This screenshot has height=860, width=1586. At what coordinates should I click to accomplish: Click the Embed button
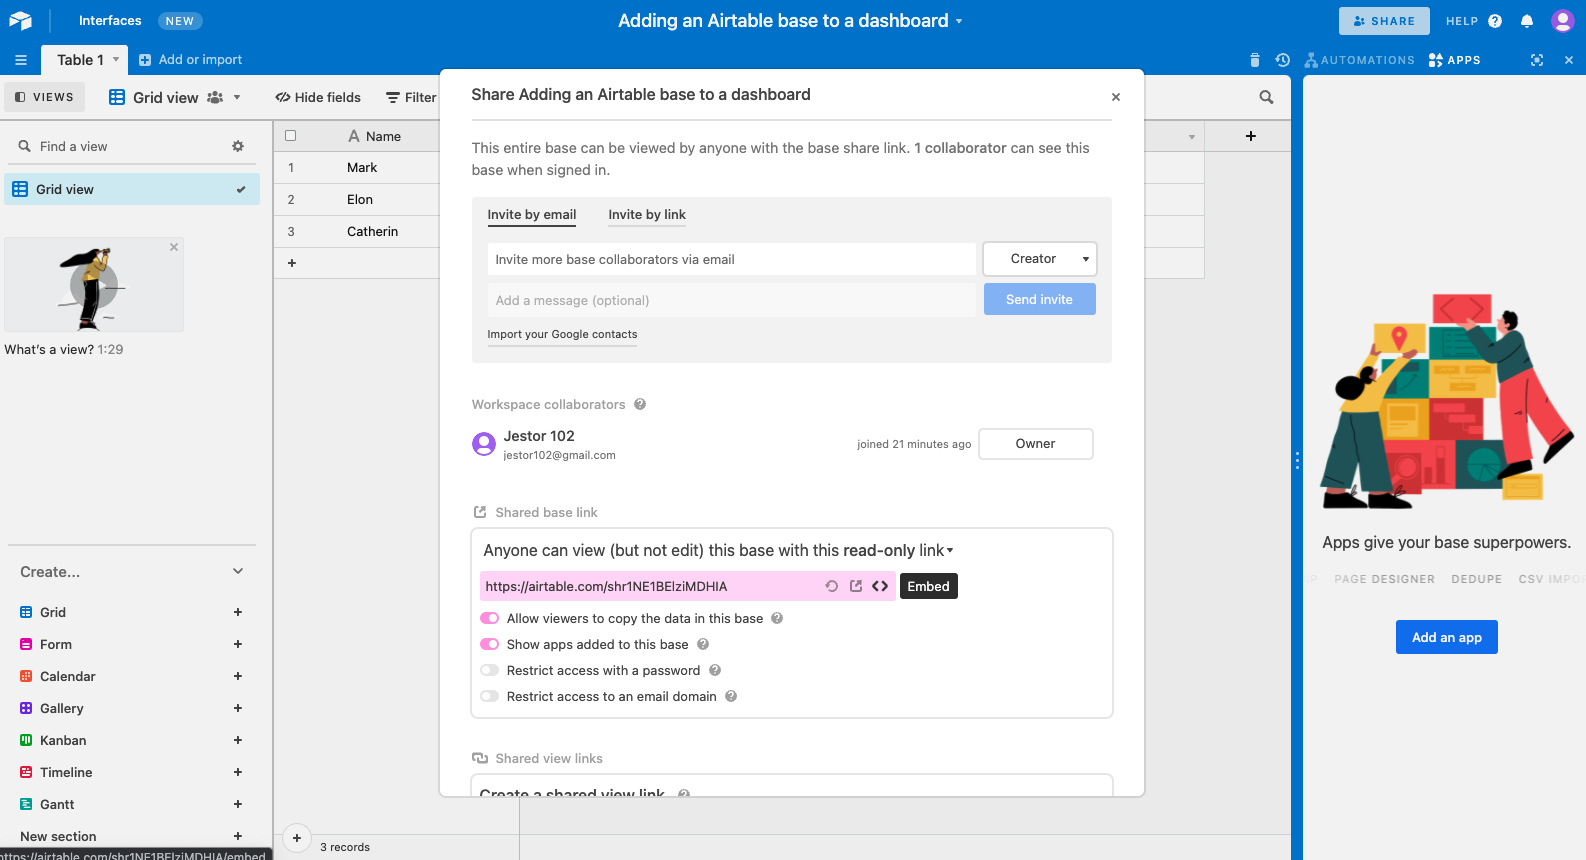pos(928,586)
